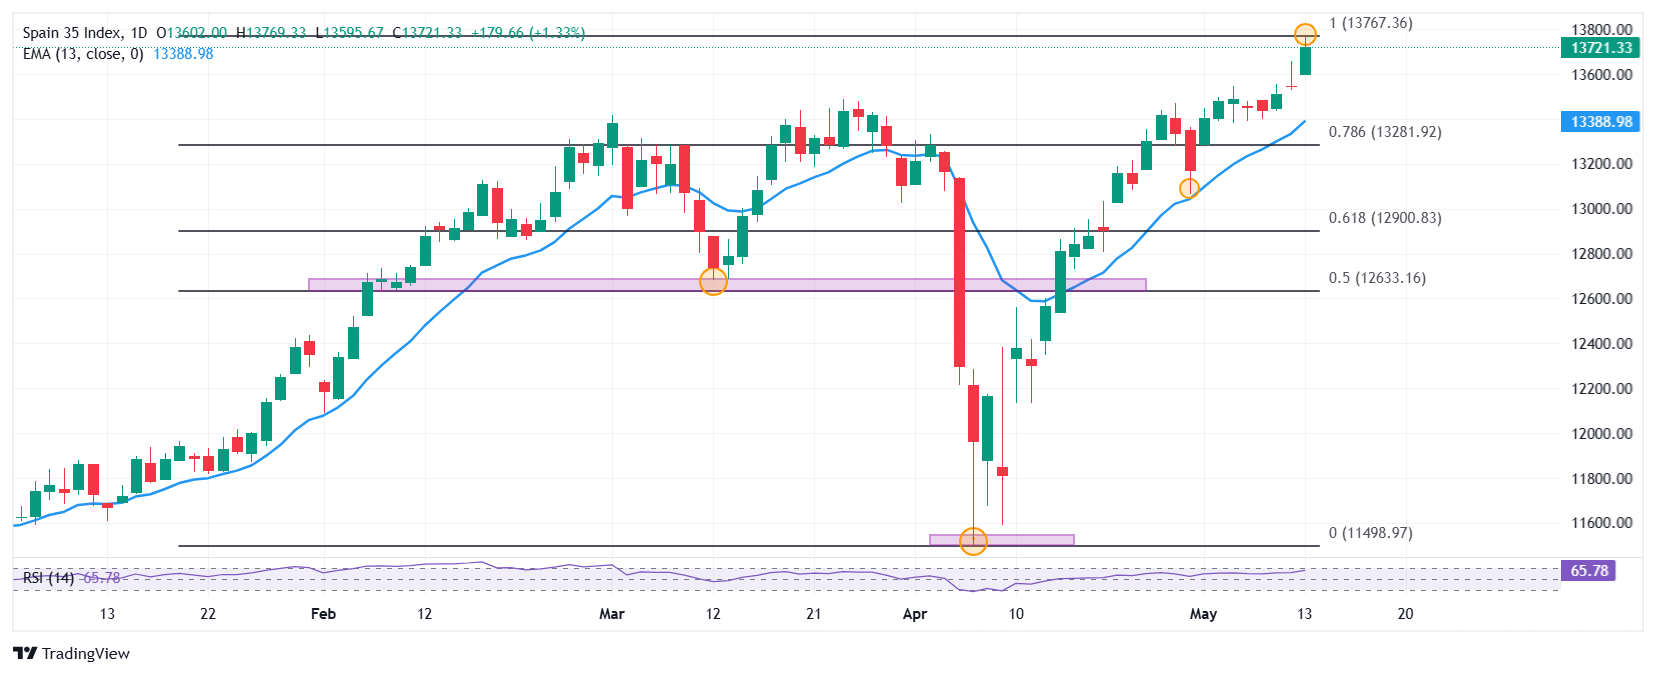Select the EMA (13, close, 0) indicator label
Image resolution: width=1656 pixels, height=675 pixels.
83,54
